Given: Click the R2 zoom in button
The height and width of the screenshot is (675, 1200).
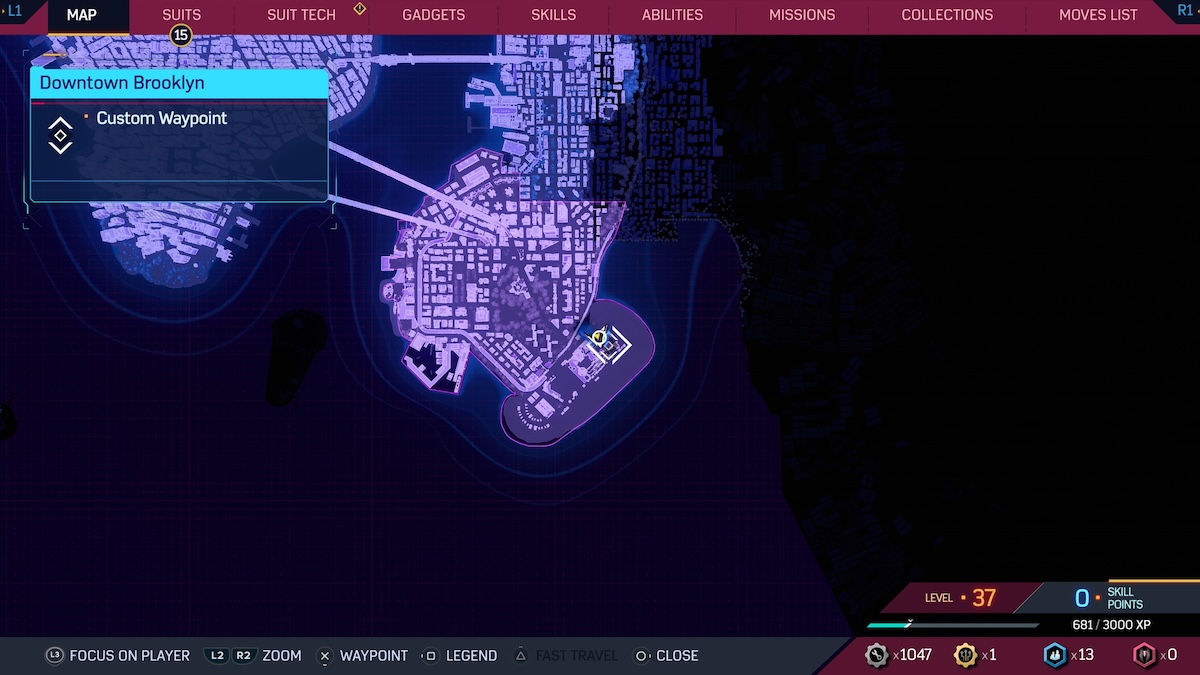Looking at the screenshot, I should (243, 656).
